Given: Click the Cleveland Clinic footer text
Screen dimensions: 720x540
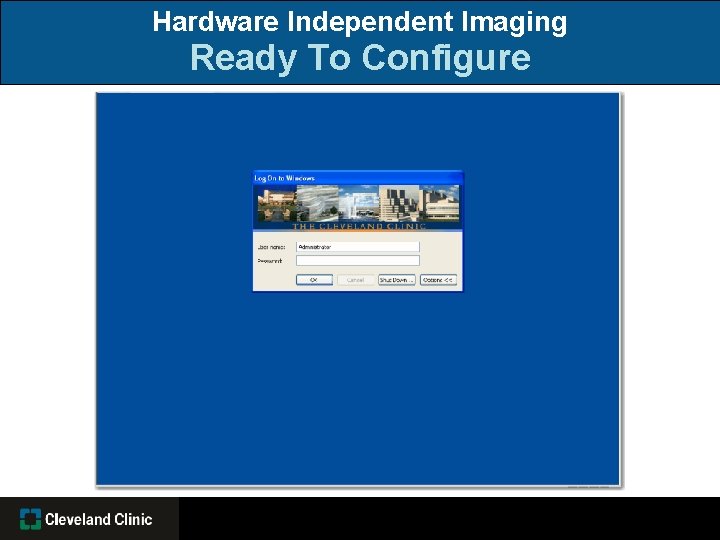Looking at the screenshot, I should pyautogui.click(x=99, y=519).
